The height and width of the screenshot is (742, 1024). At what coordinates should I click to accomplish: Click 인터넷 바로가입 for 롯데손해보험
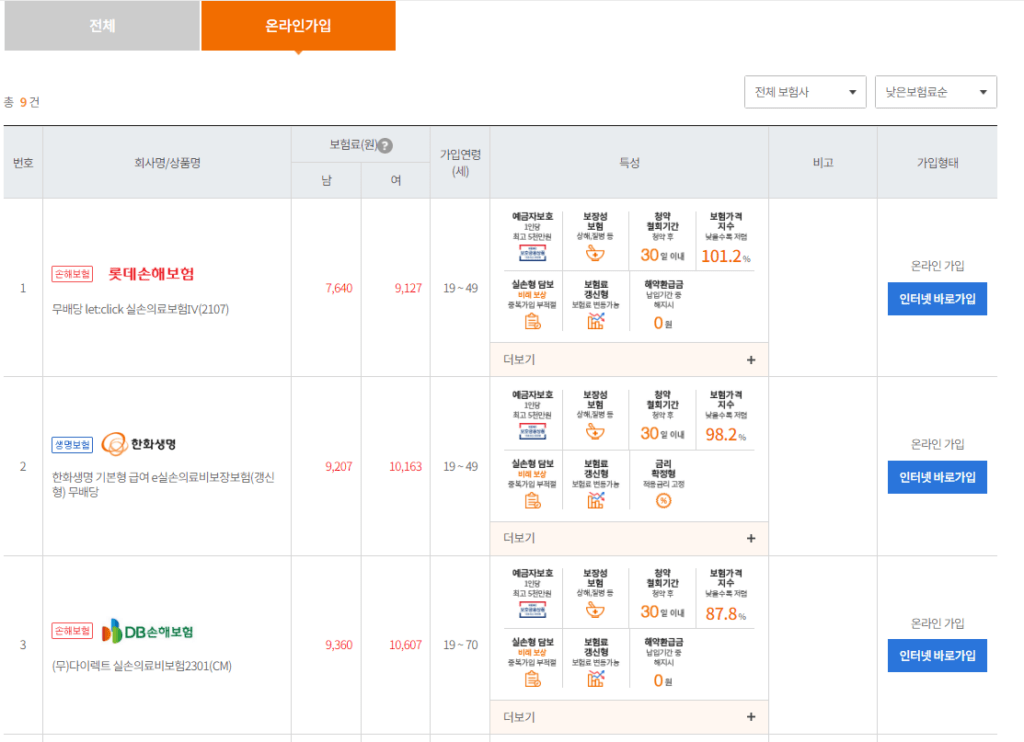(x=937, y=298)
